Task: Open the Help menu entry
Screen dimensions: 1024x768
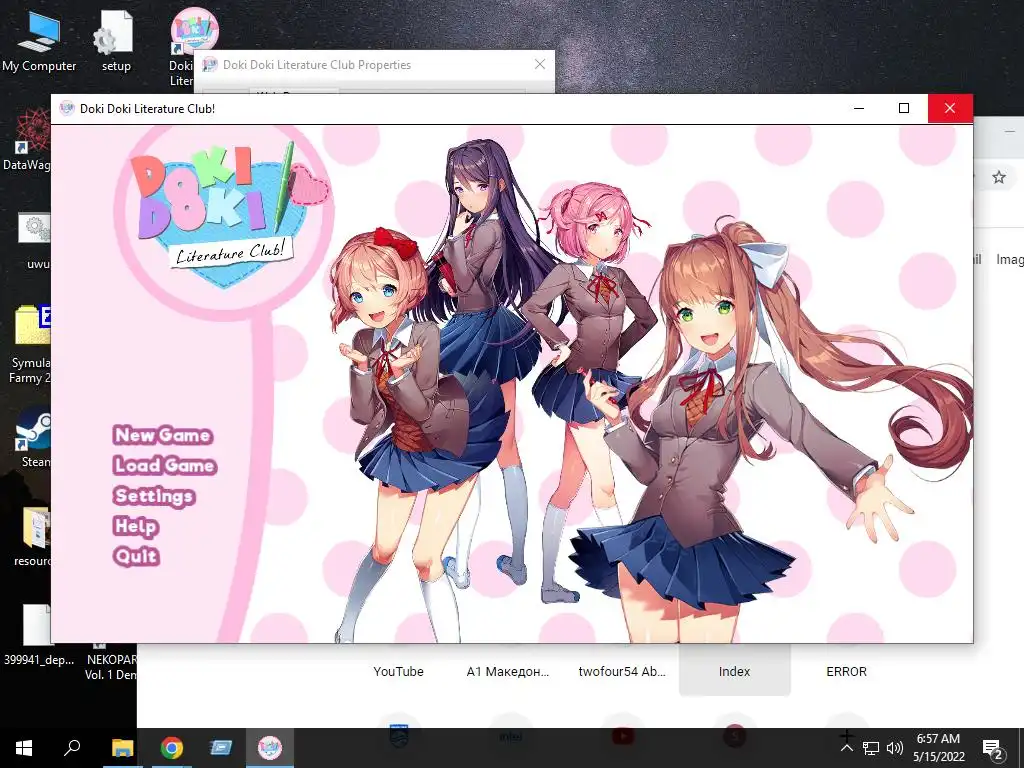Action: 136,526
